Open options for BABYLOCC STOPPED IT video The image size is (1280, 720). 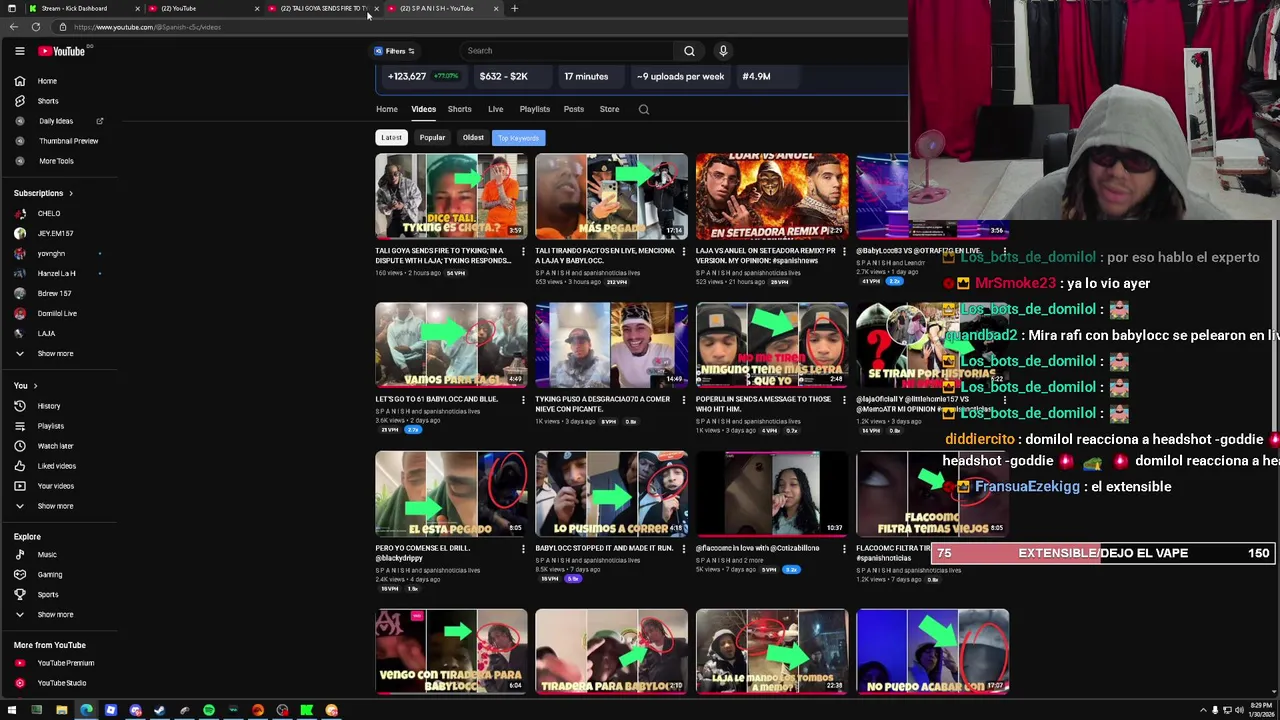pos(683,549)
